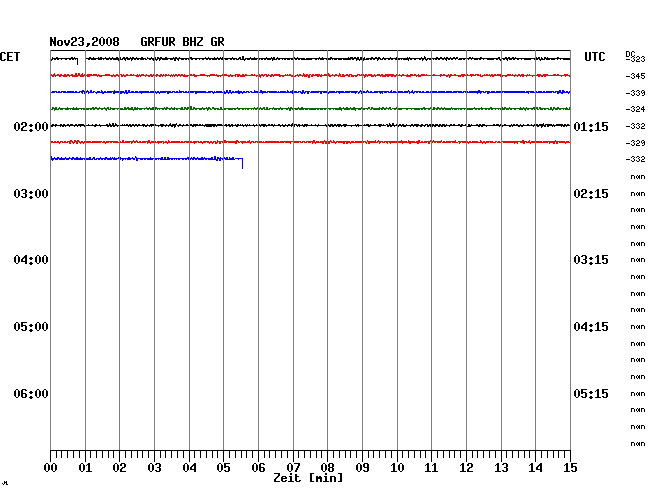Click the 'UTC' timezone label
Image resolution: width=650 pixels, height=494 pixels.
pyautogui.click(x=594, y=57)
